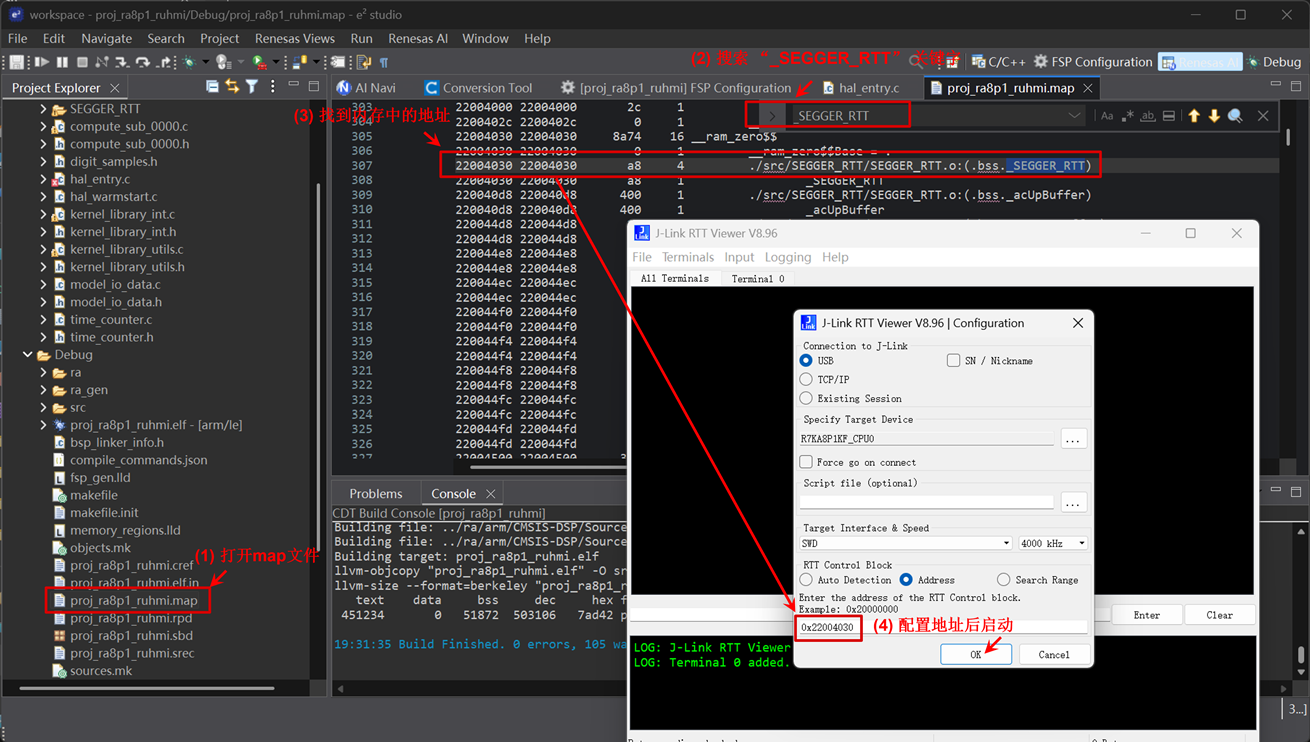Click the Step Return toolbar icon

click(x=164, y=62)
